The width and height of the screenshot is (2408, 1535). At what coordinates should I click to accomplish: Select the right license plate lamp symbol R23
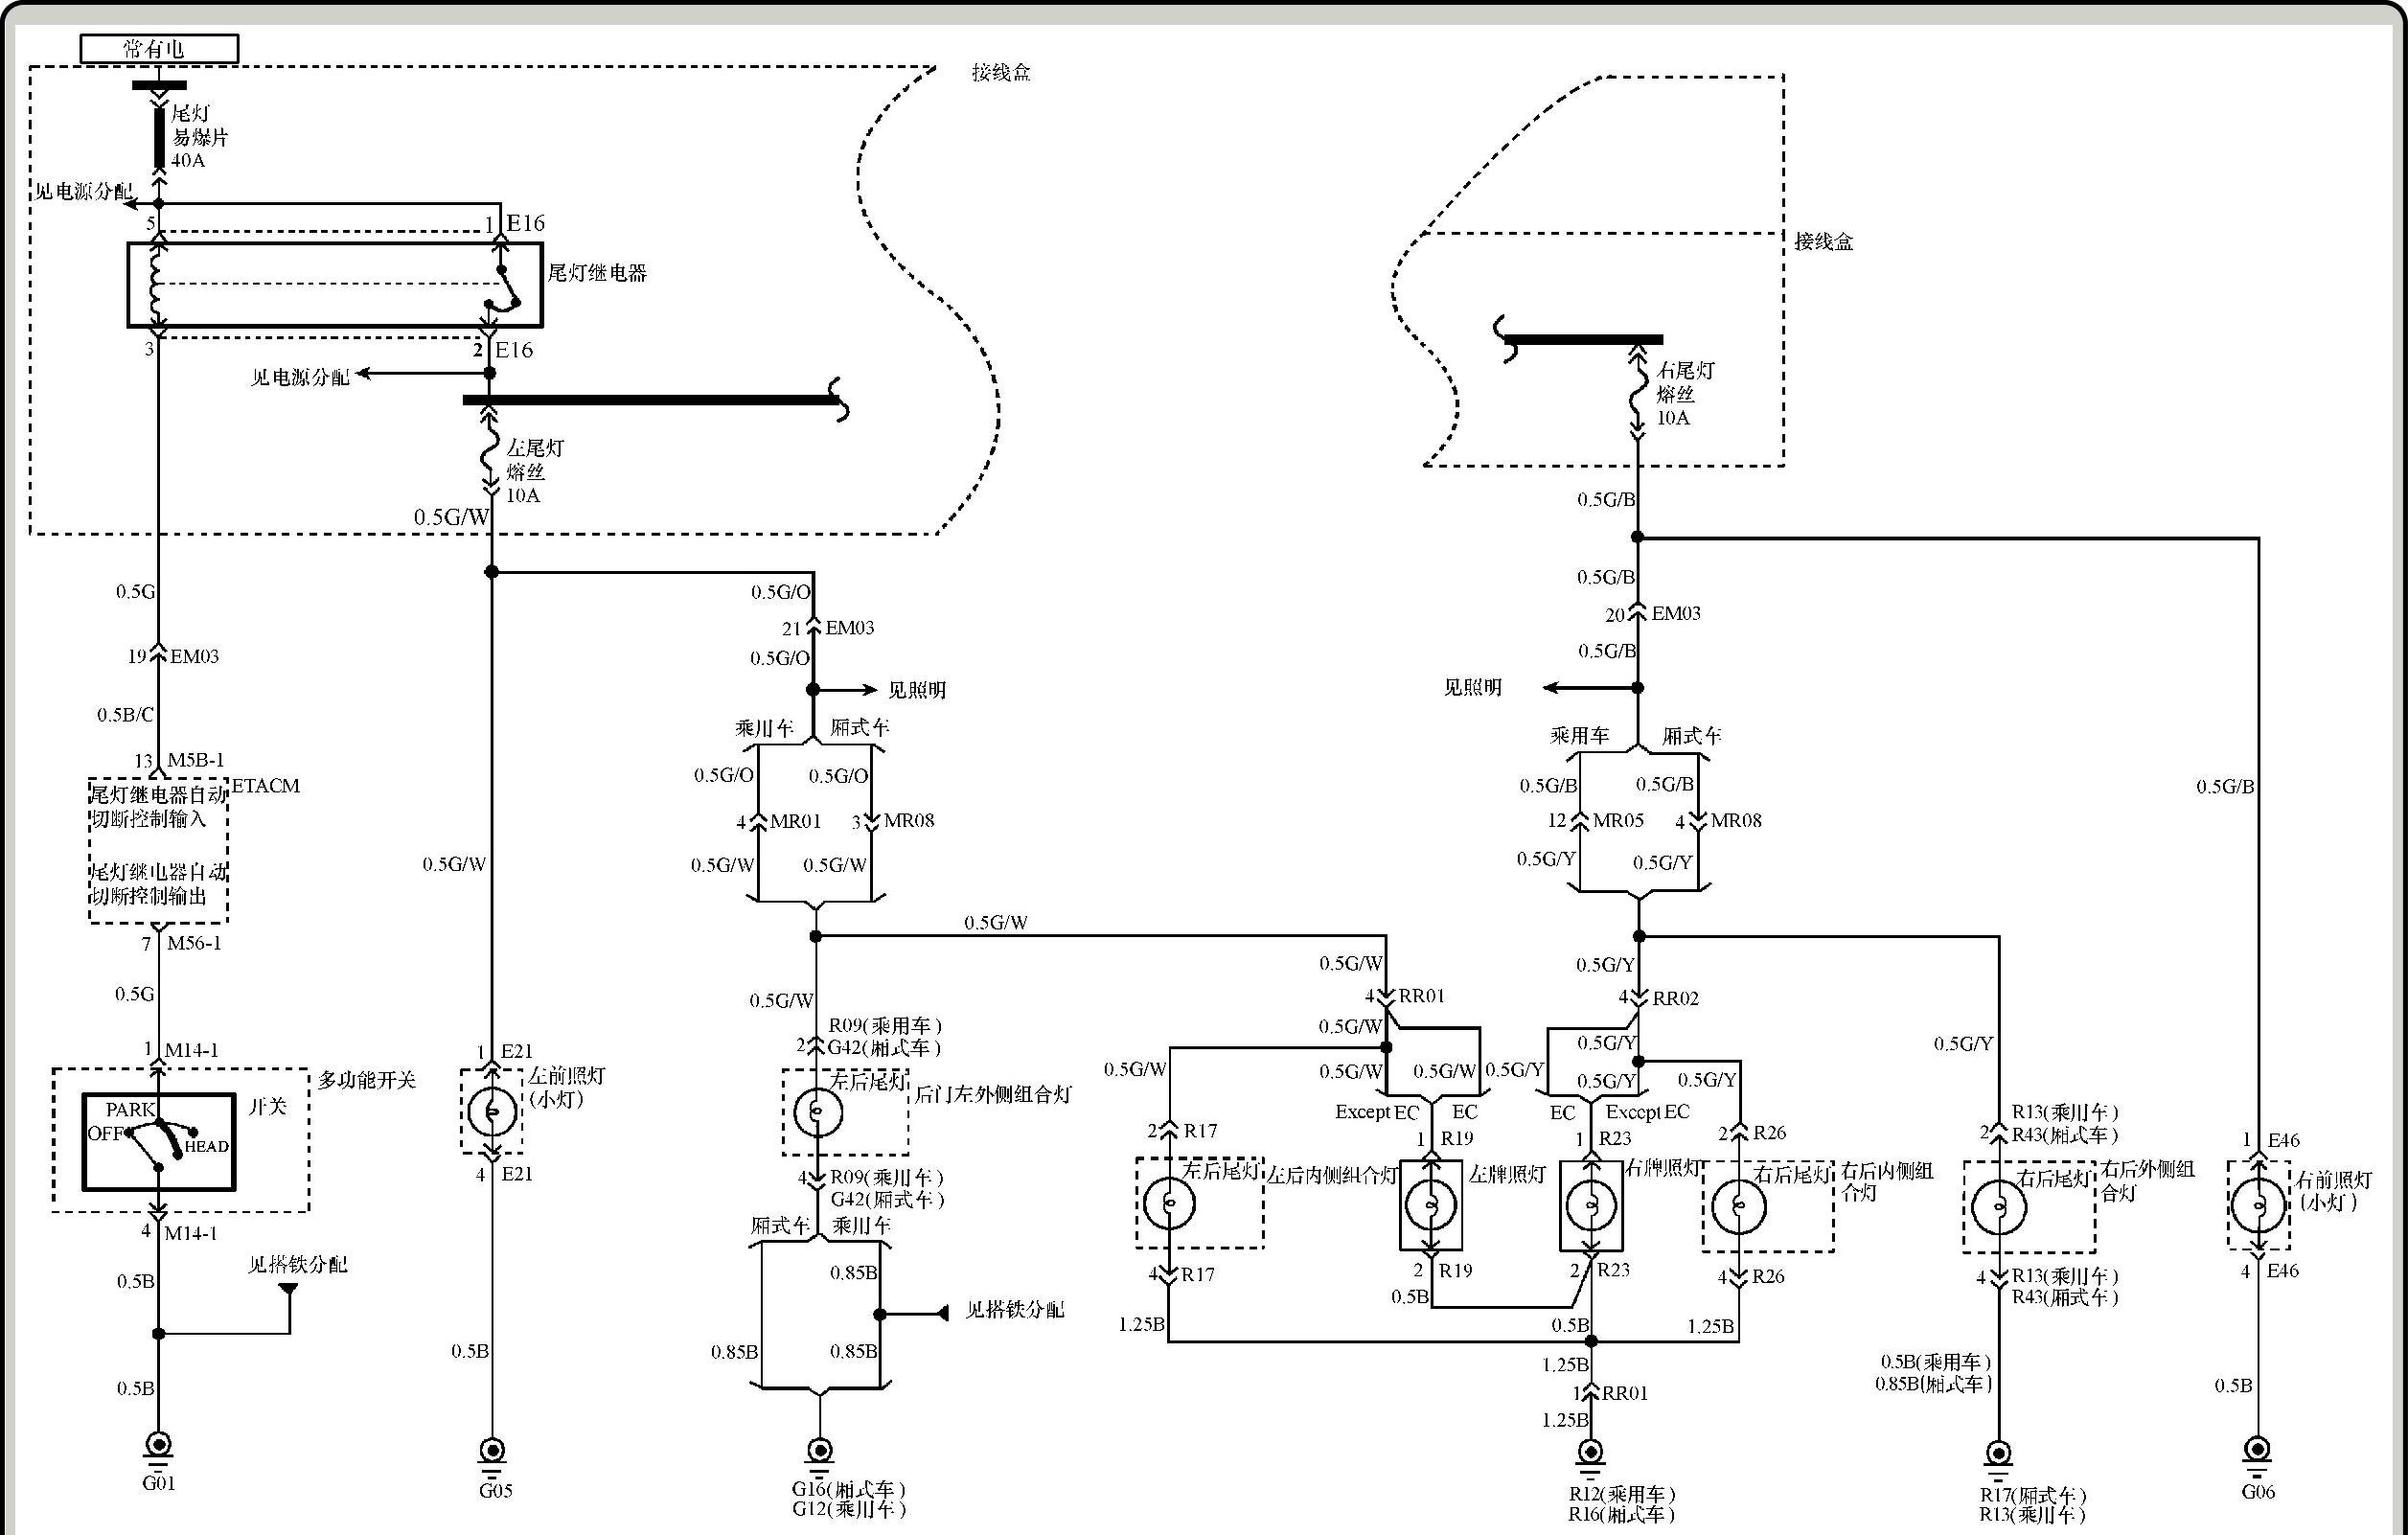1590,1205
